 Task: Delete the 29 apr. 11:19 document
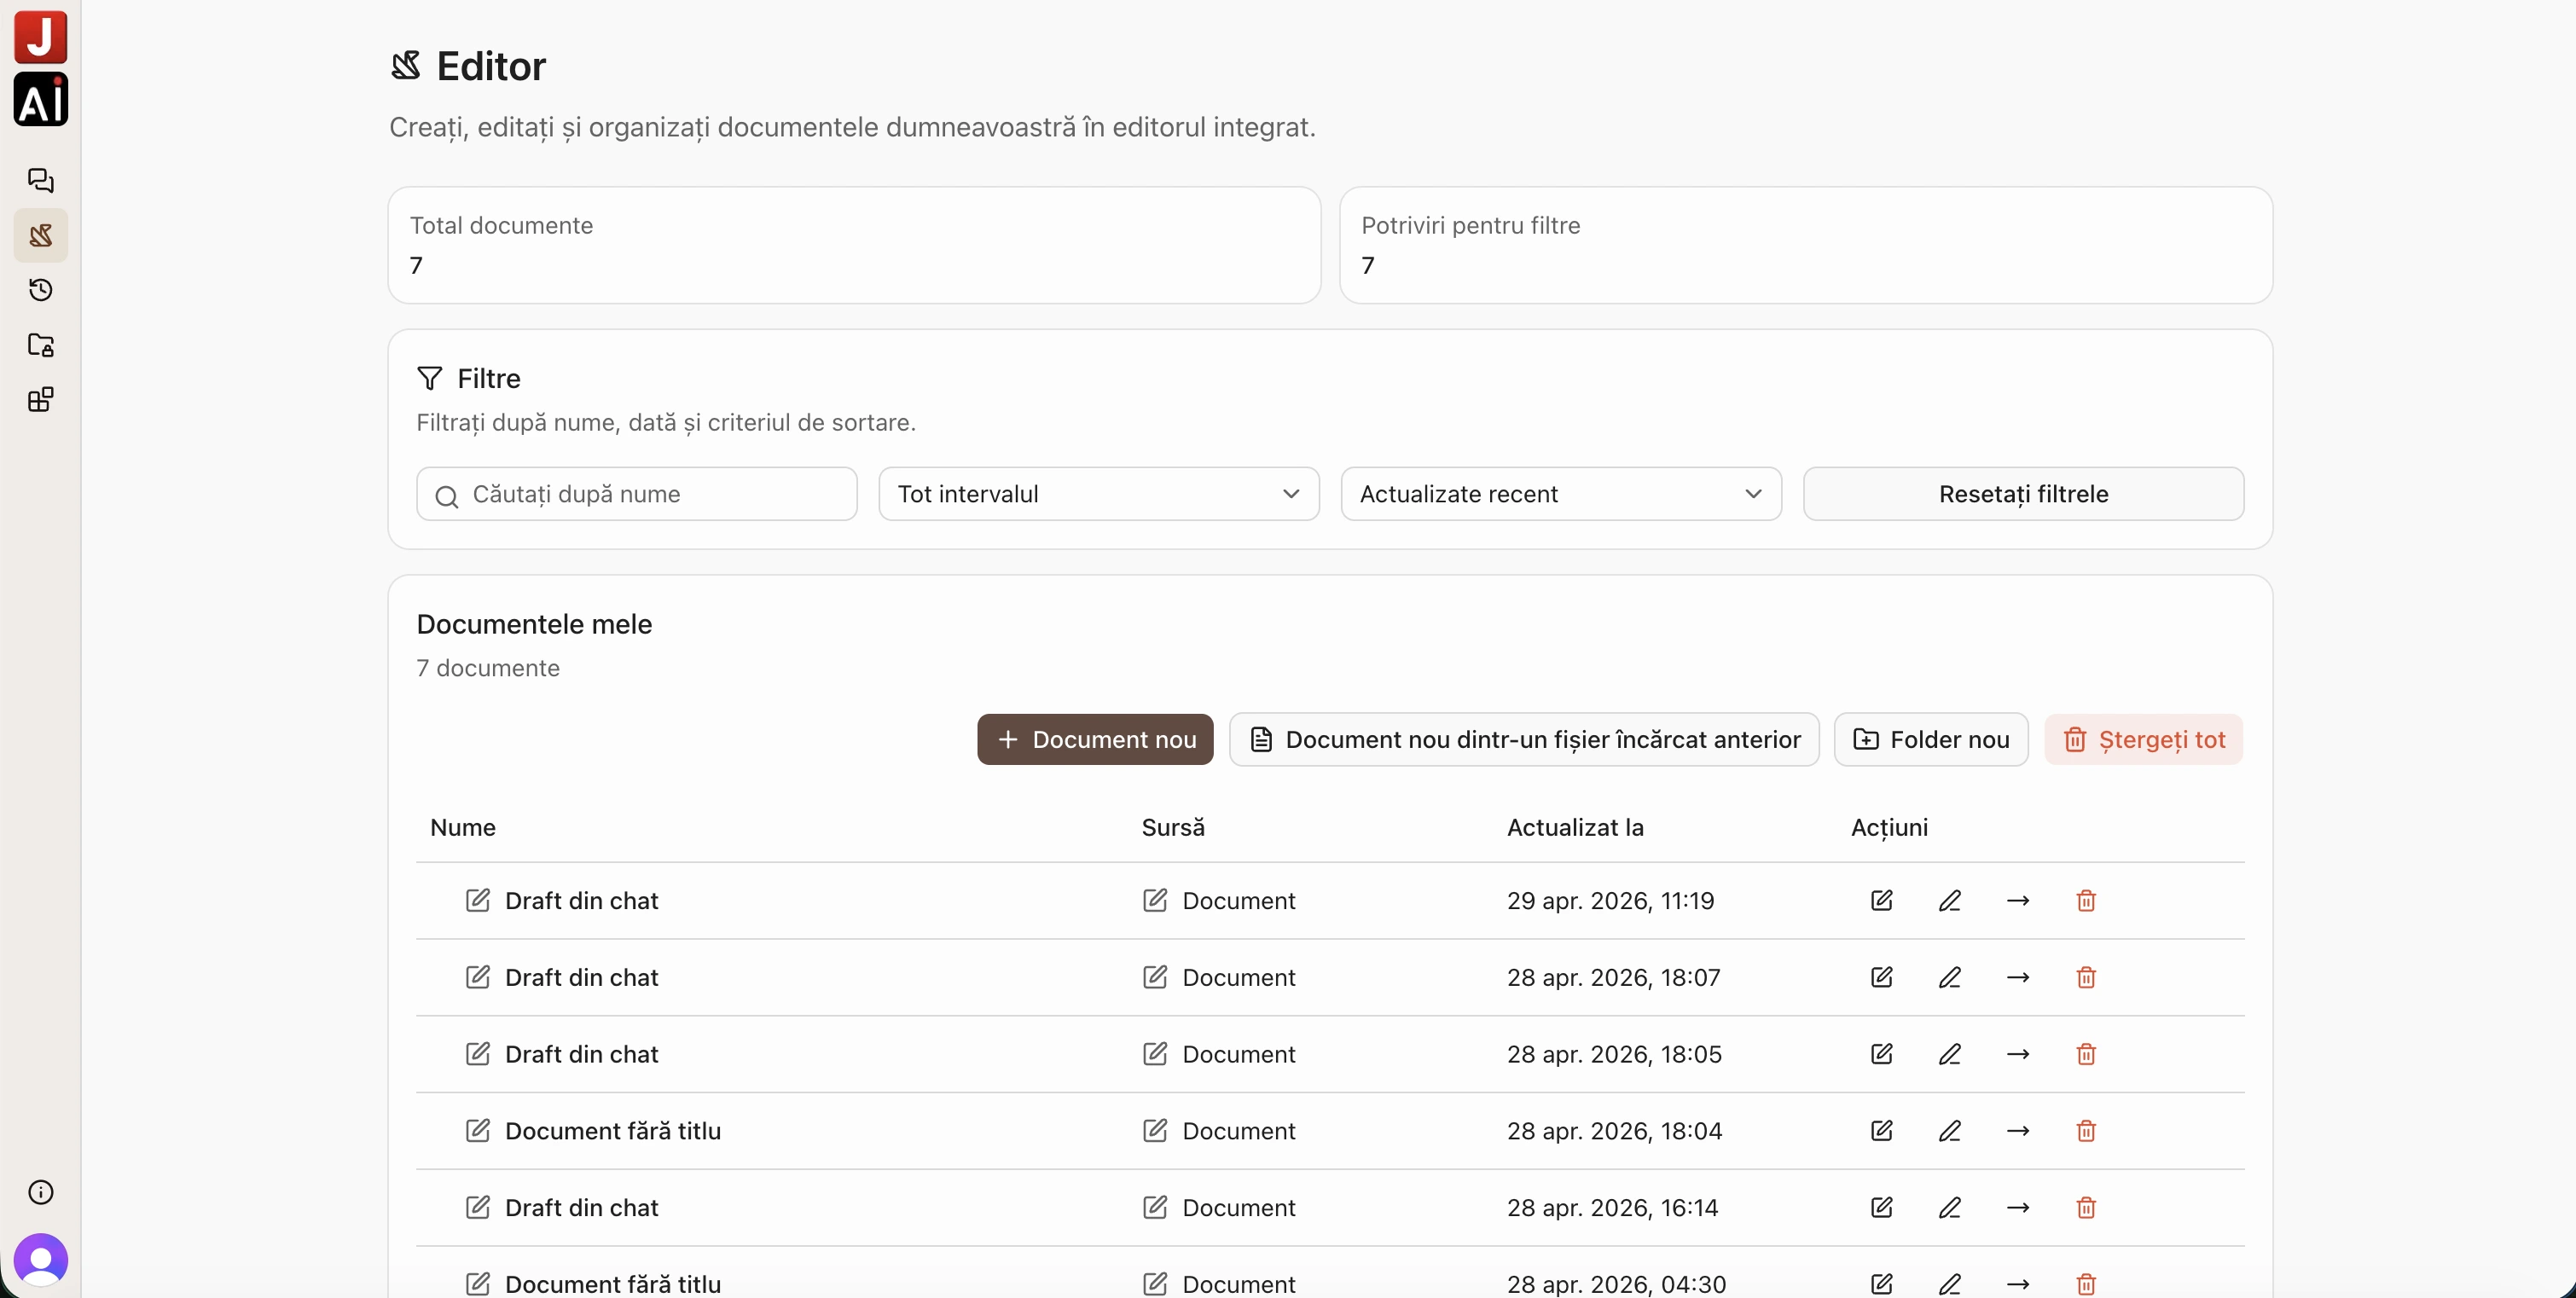click(2085, 900)
